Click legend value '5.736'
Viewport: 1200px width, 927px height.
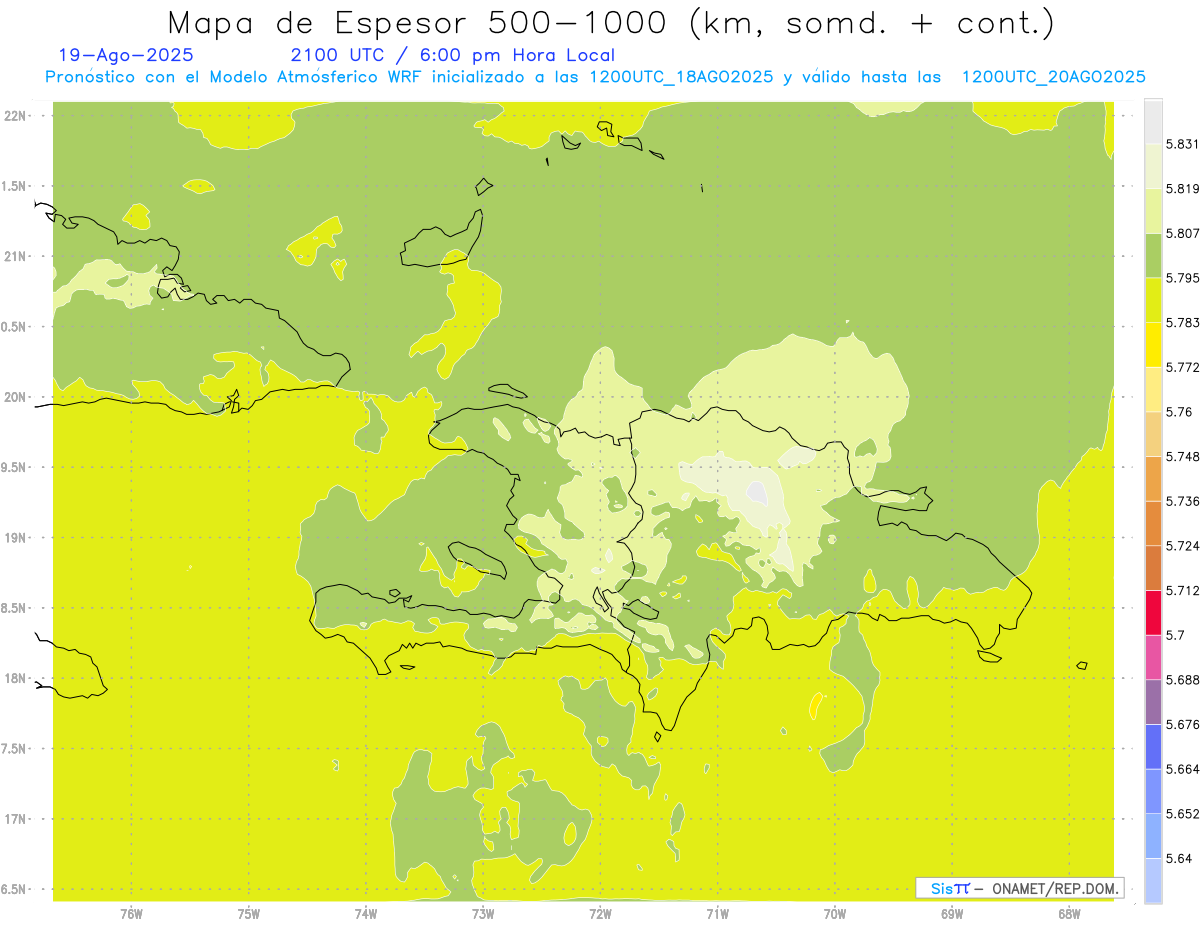1182,501
